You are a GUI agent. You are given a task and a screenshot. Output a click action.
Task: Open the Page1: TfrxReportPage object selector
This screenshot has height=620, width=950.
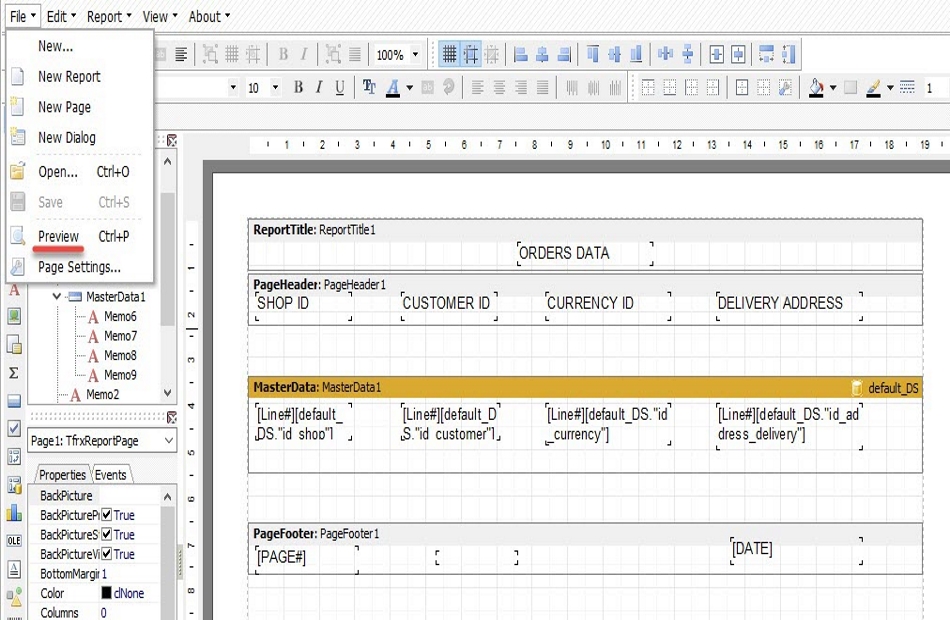102,441
